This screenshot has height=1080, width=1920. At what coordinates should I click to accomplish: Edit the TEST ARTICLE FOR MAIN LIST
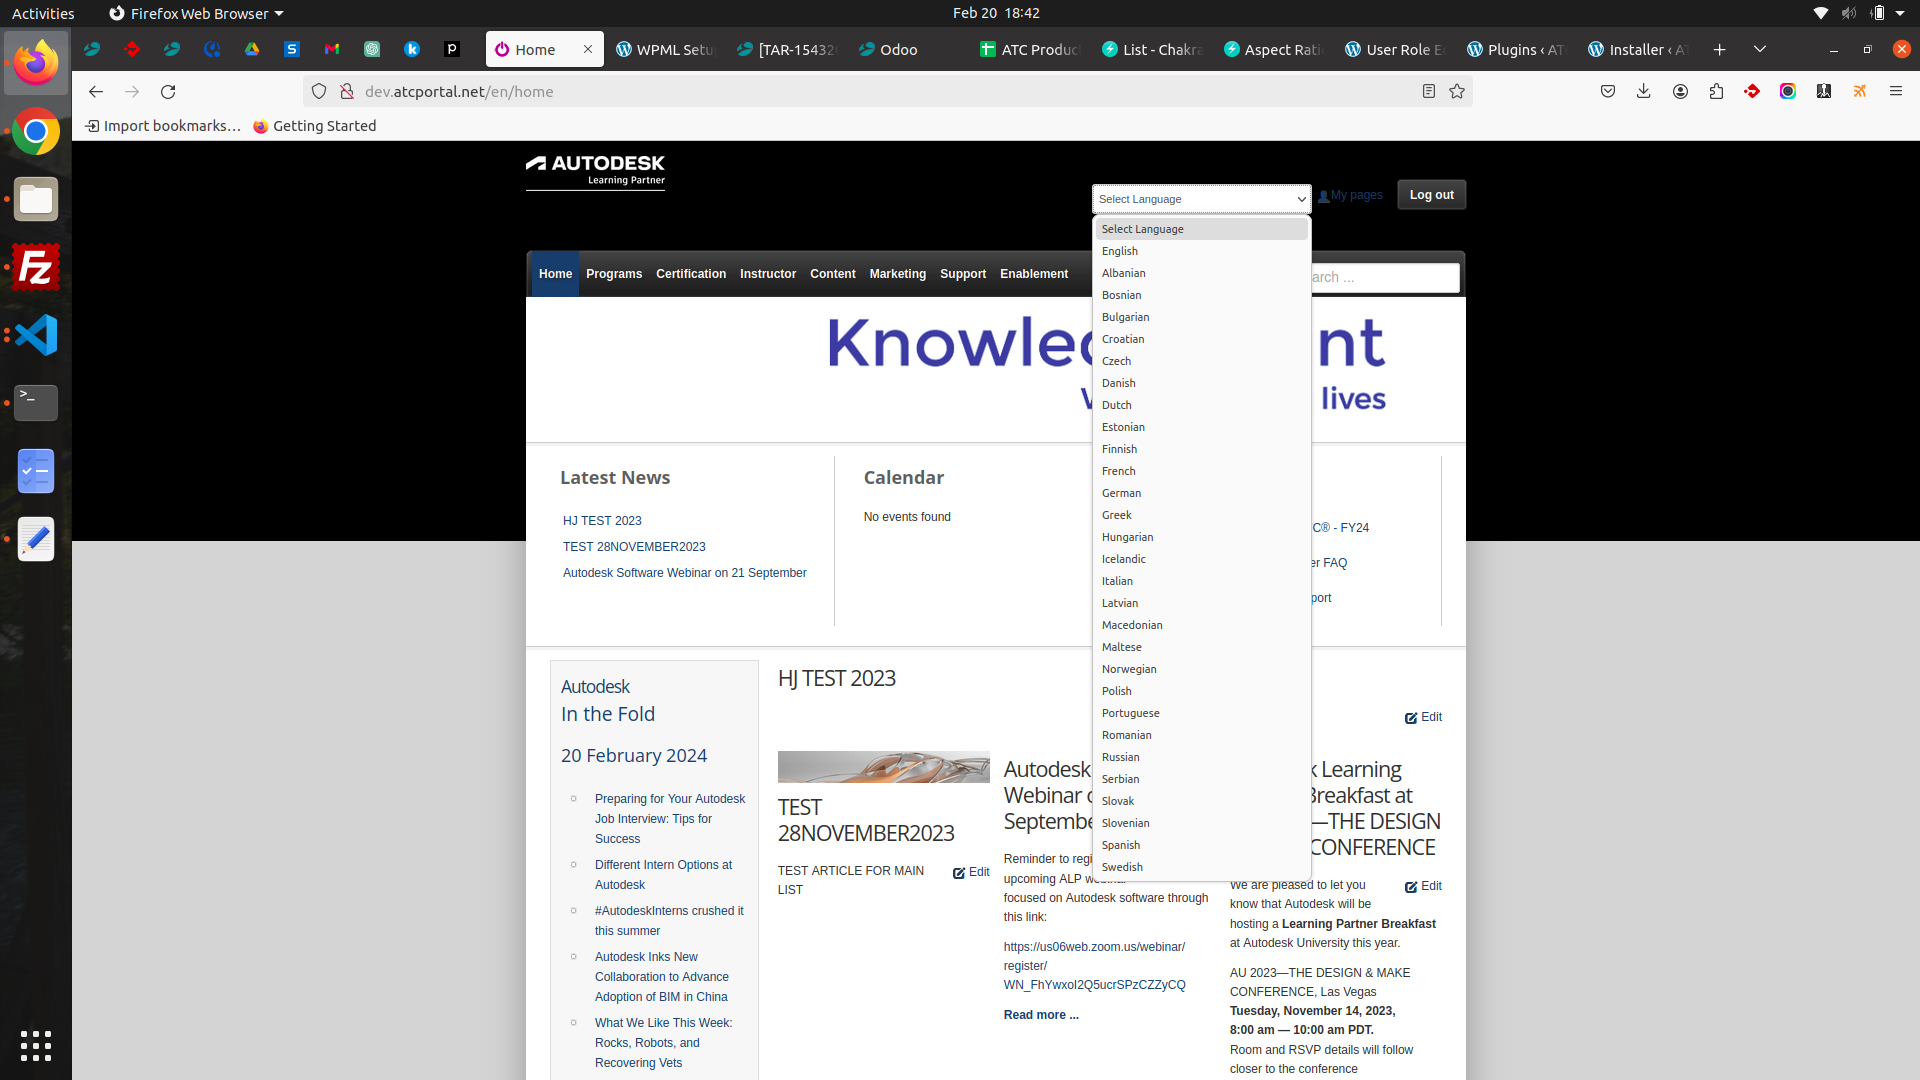pyautogui.click(x=971, y=872)
